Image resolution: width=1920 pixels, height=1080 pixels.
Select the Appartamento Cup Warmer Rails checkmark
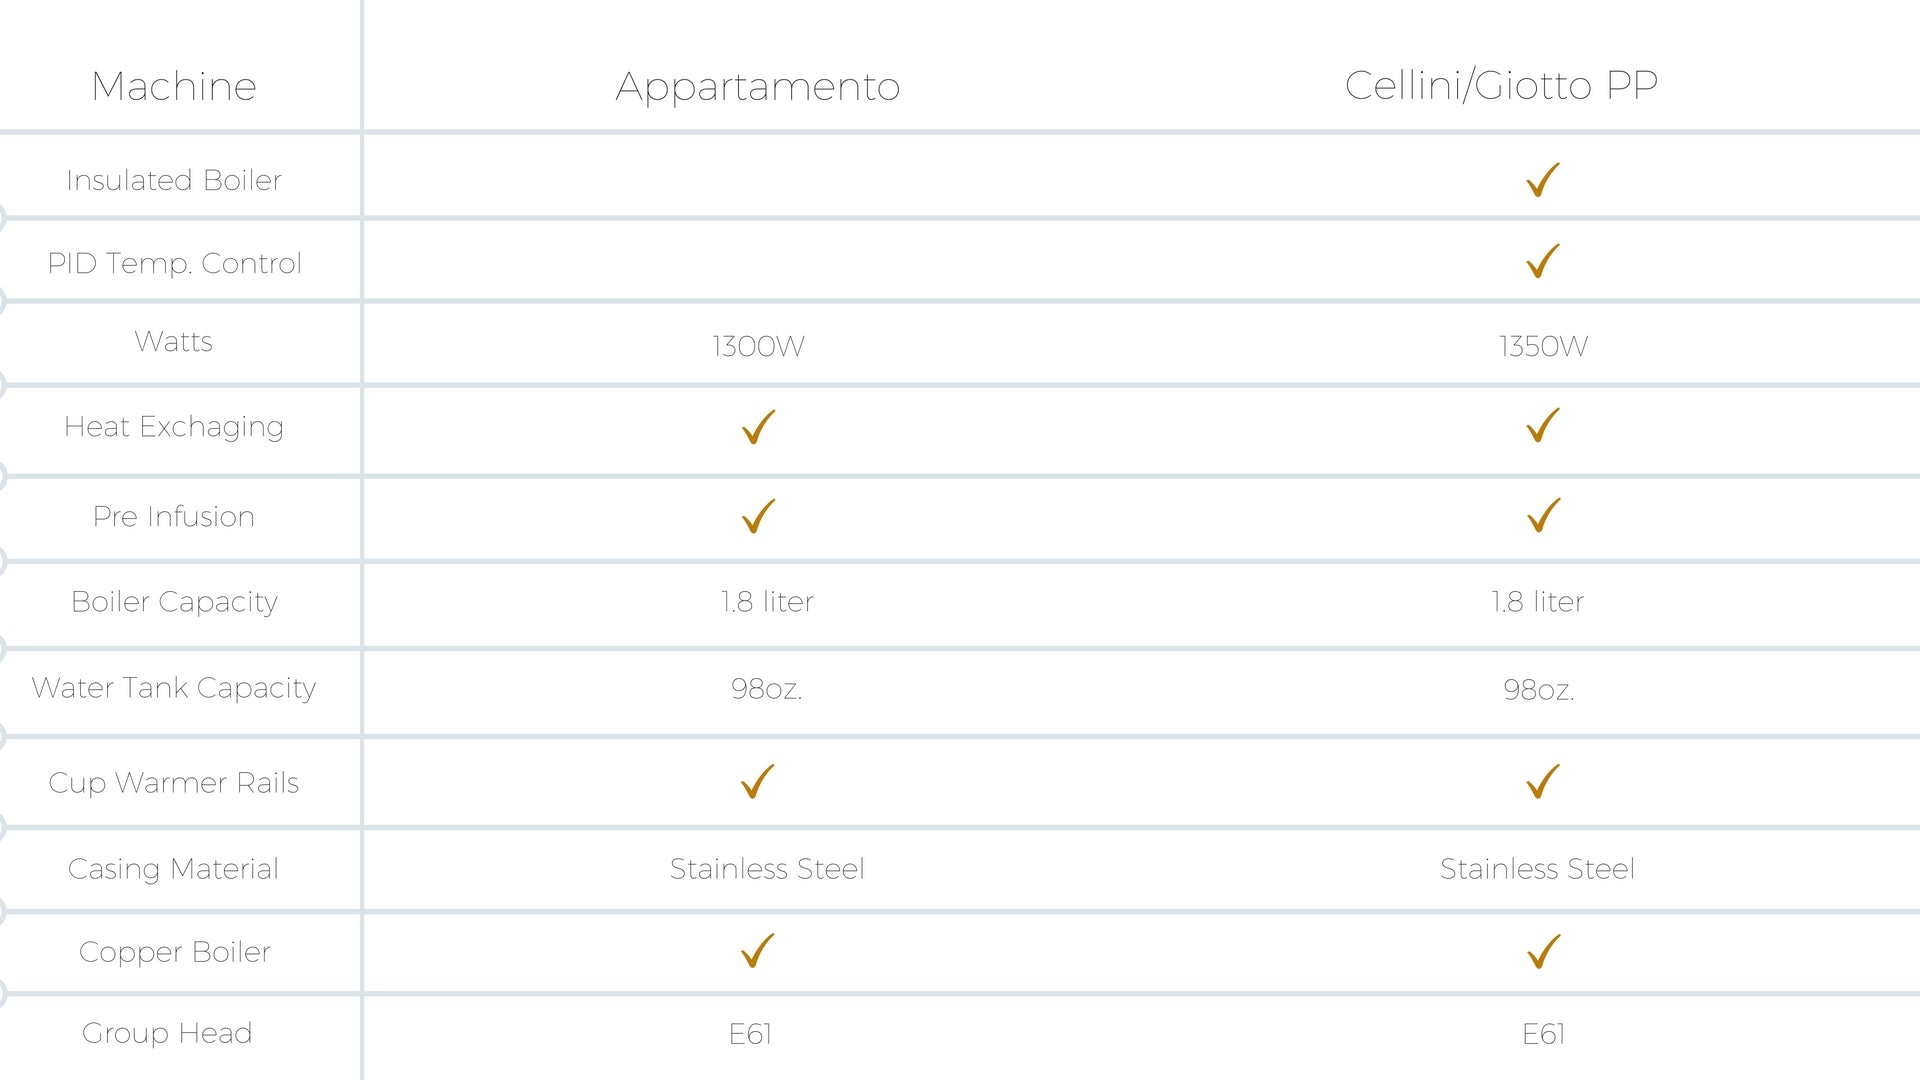point(758,781)
